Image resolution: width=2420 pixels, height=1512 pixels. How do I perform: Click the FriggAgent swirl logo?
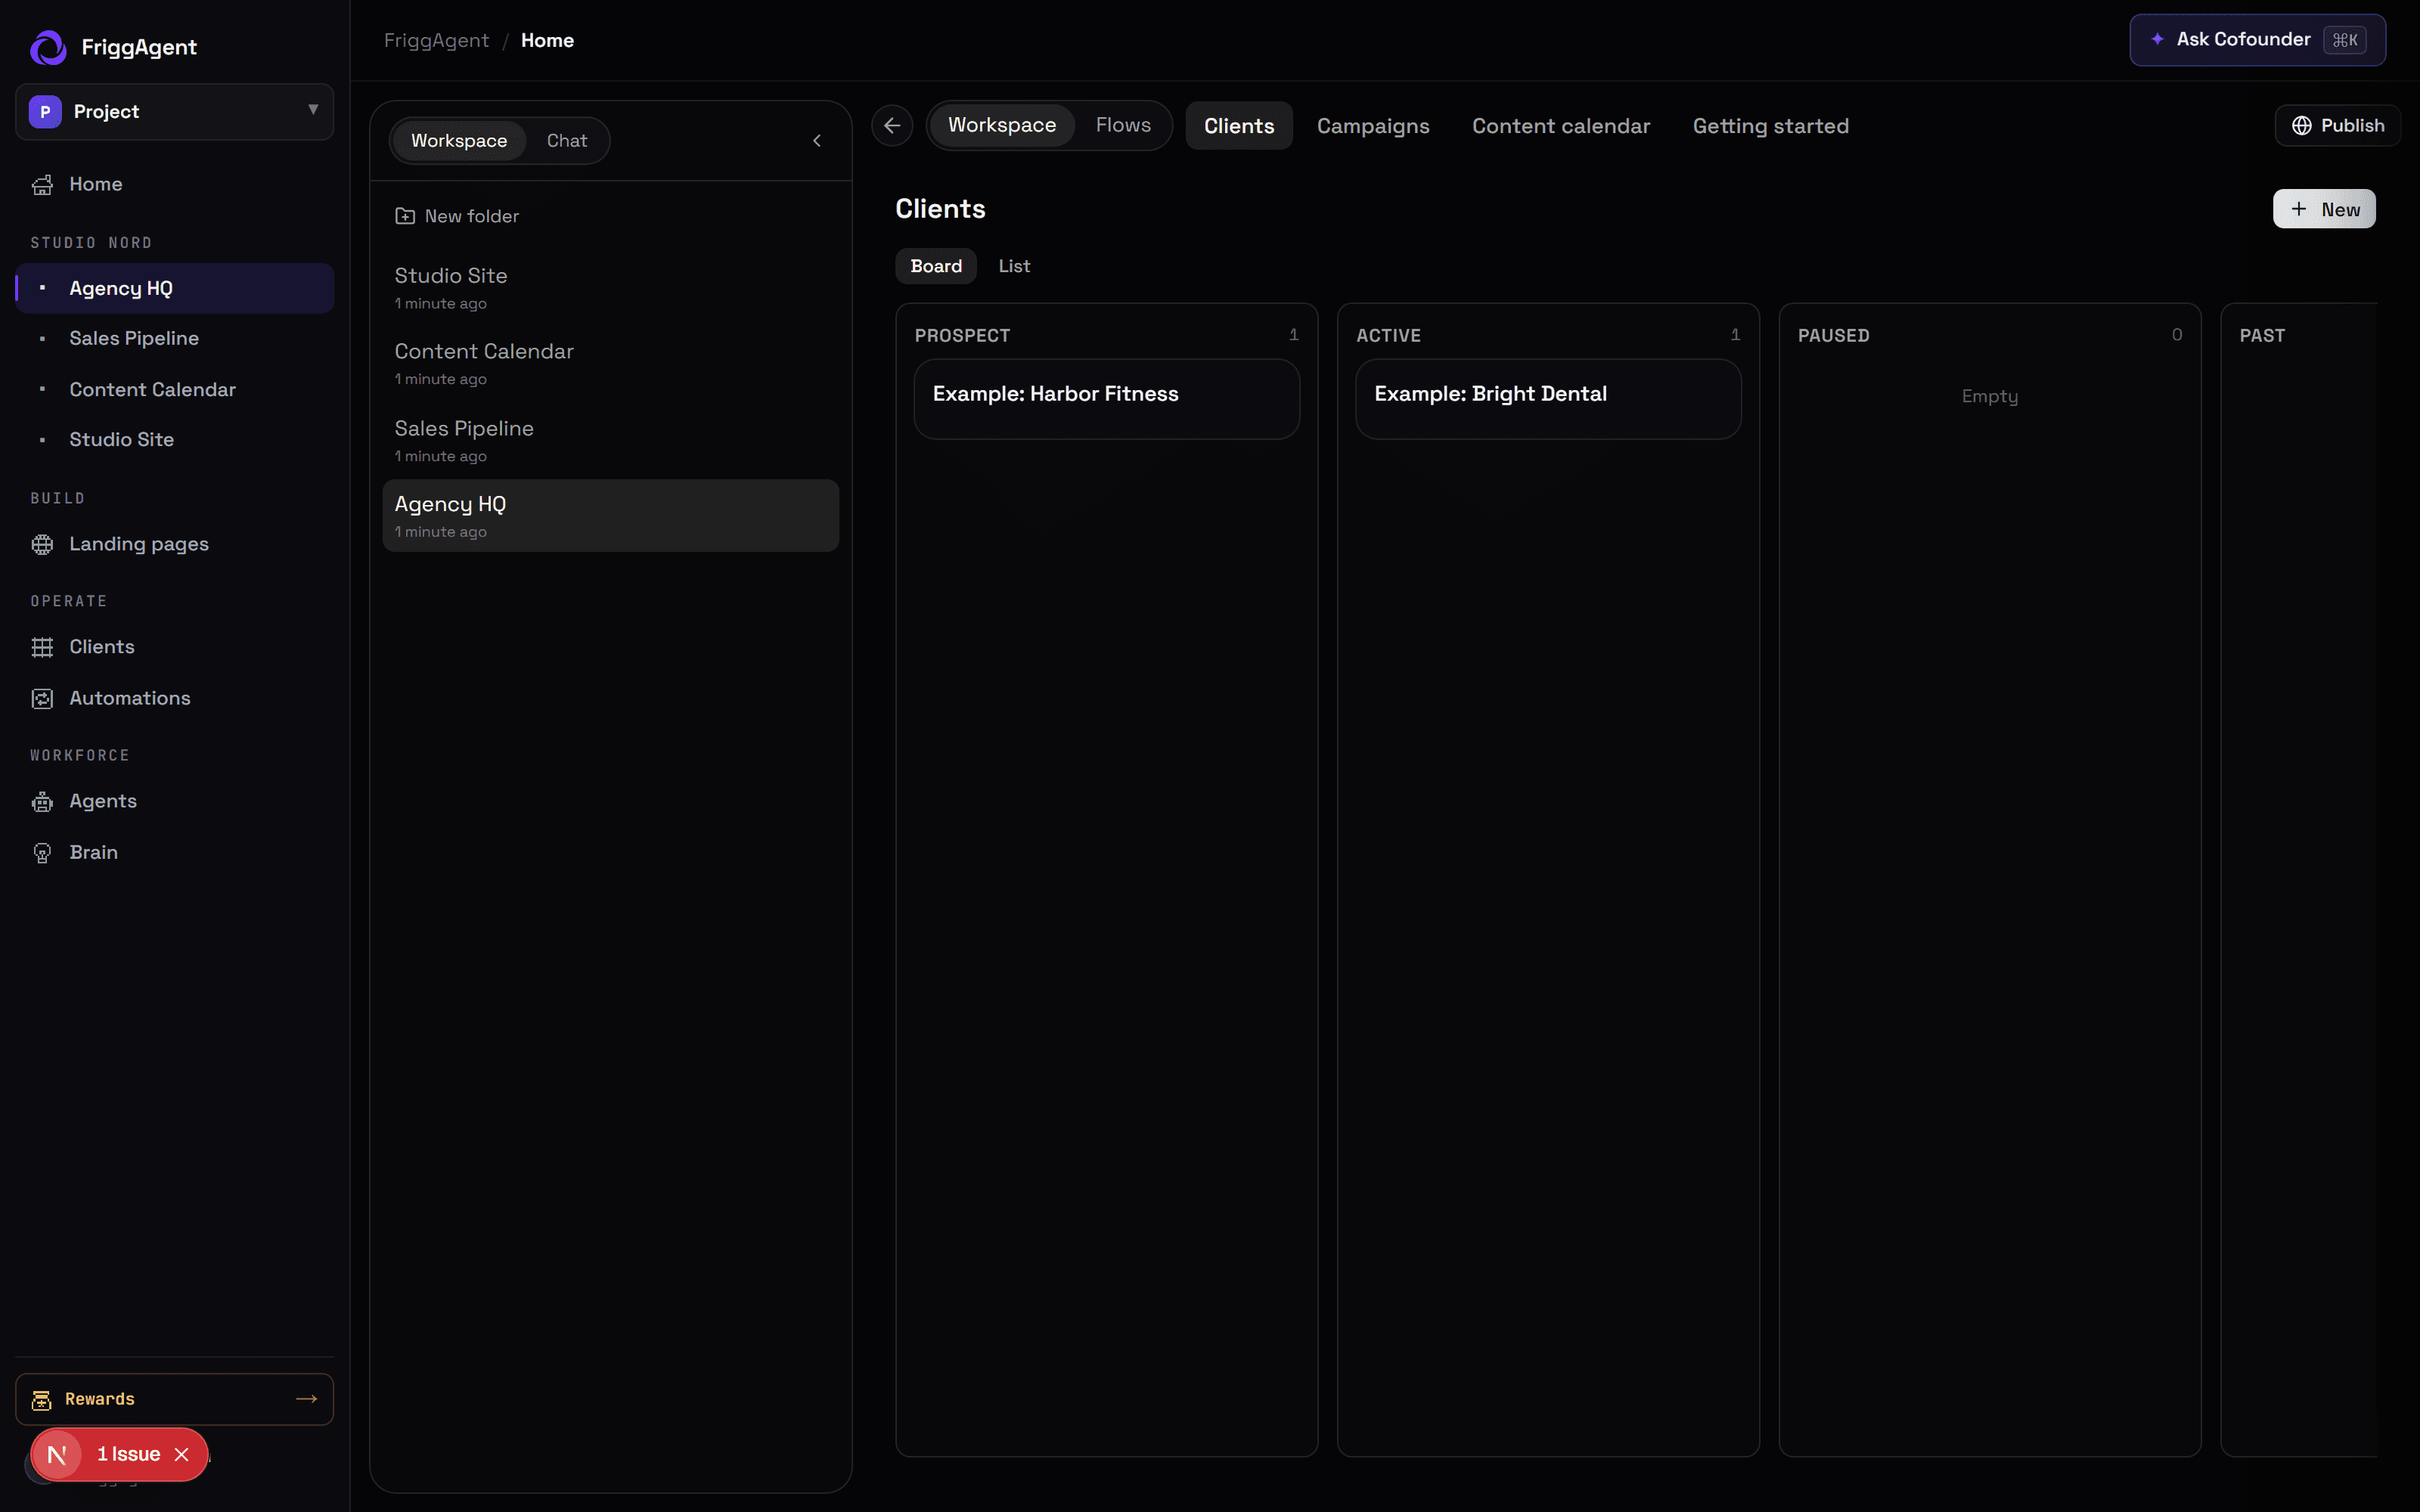click(48, 47)
